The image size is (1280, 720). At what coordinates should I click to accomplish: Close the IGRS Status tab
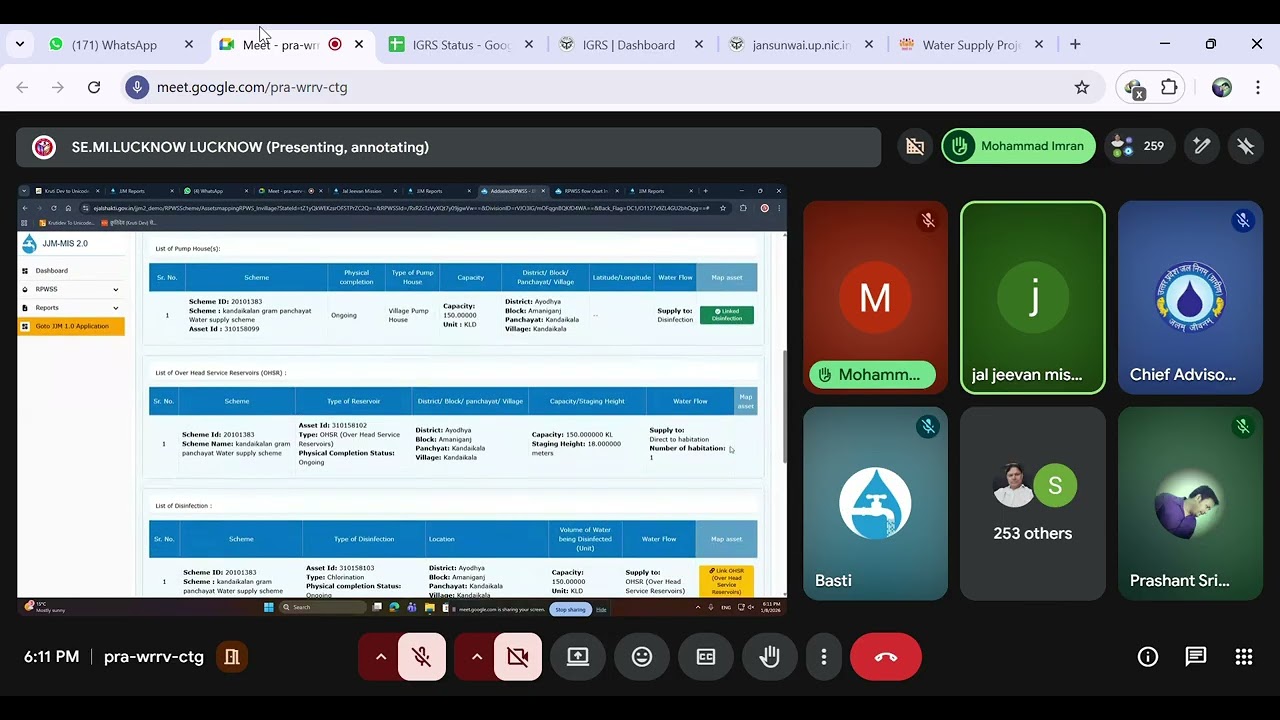529,45
